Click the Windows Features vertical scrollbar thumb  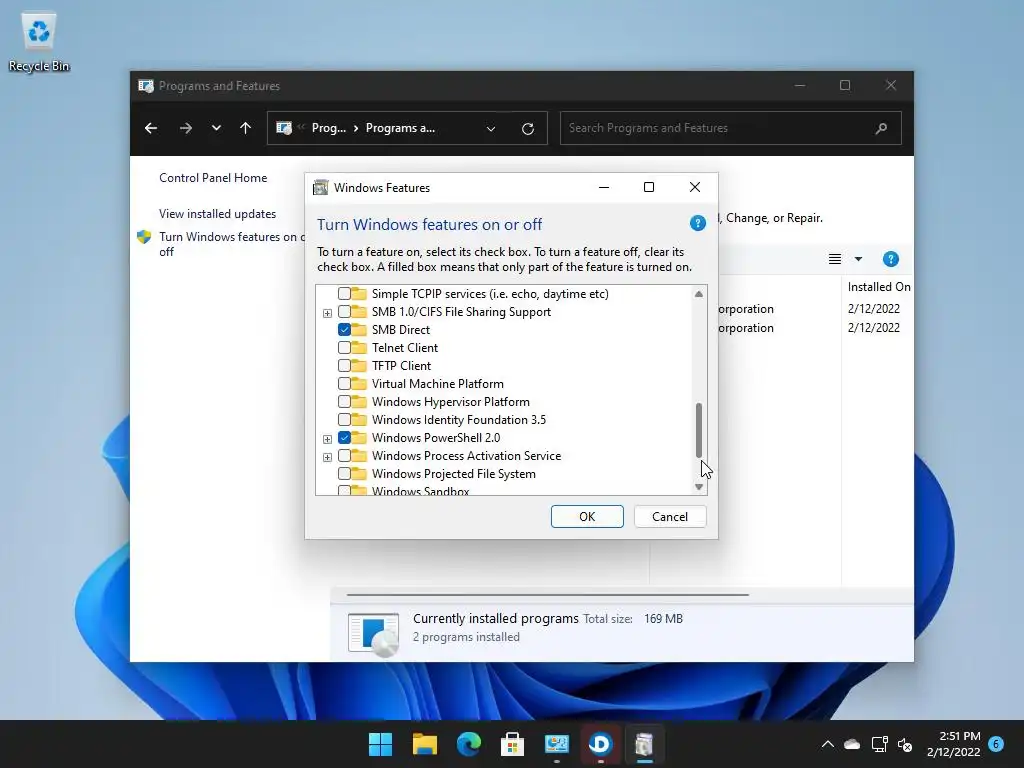pos(699,430)
